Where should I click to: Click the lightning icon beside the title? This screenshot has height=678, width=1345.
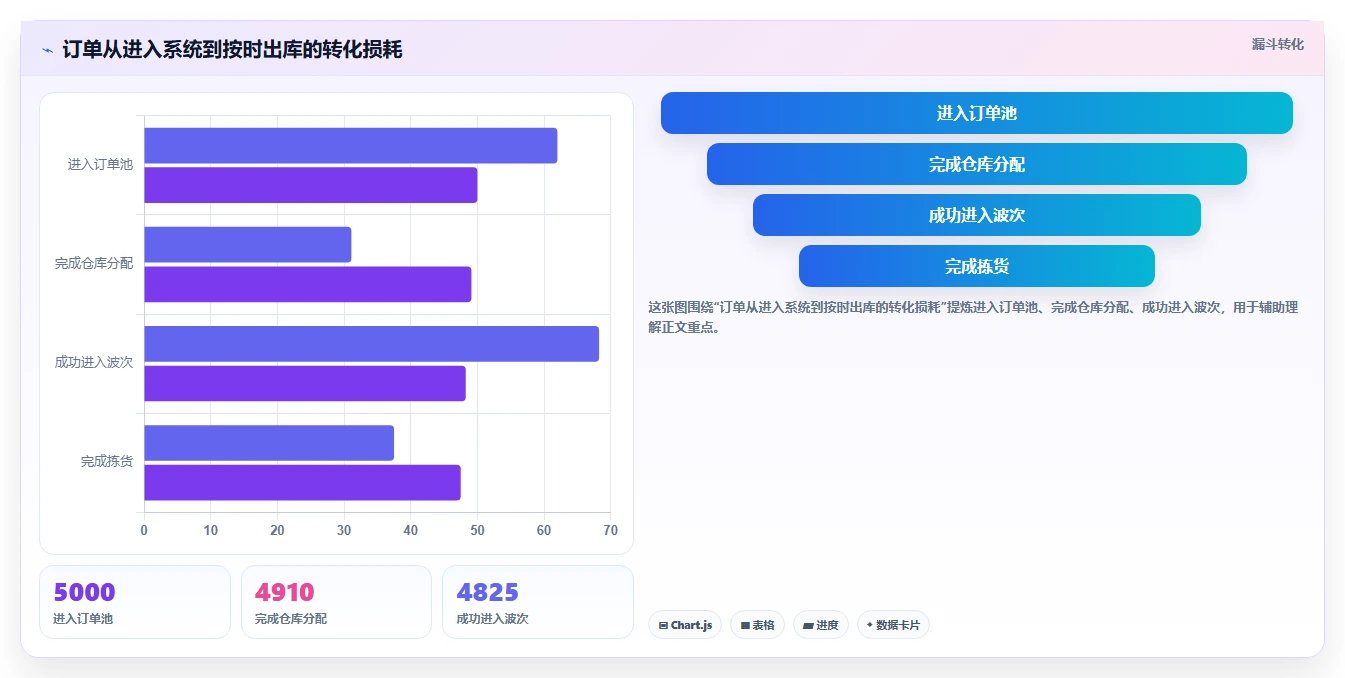pos(47,50)
